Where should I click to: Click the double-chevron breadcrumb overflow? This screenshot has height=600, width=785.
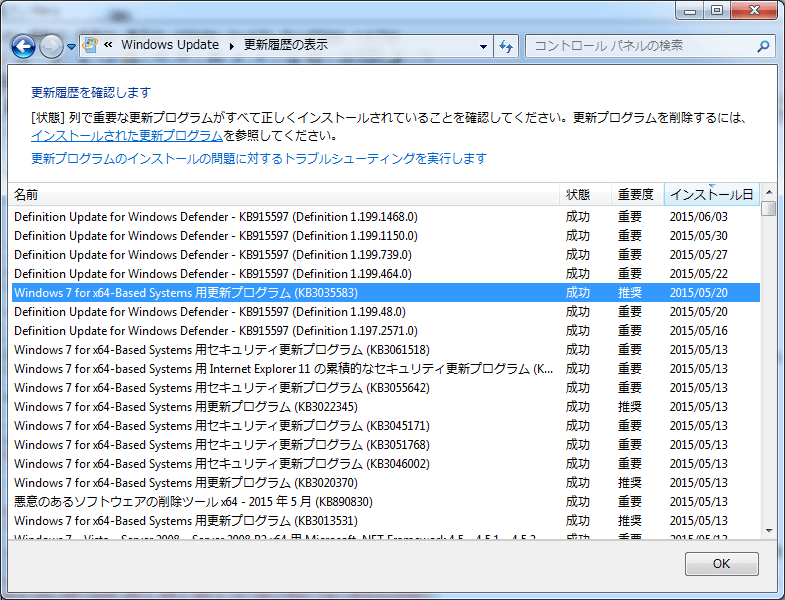108,45
